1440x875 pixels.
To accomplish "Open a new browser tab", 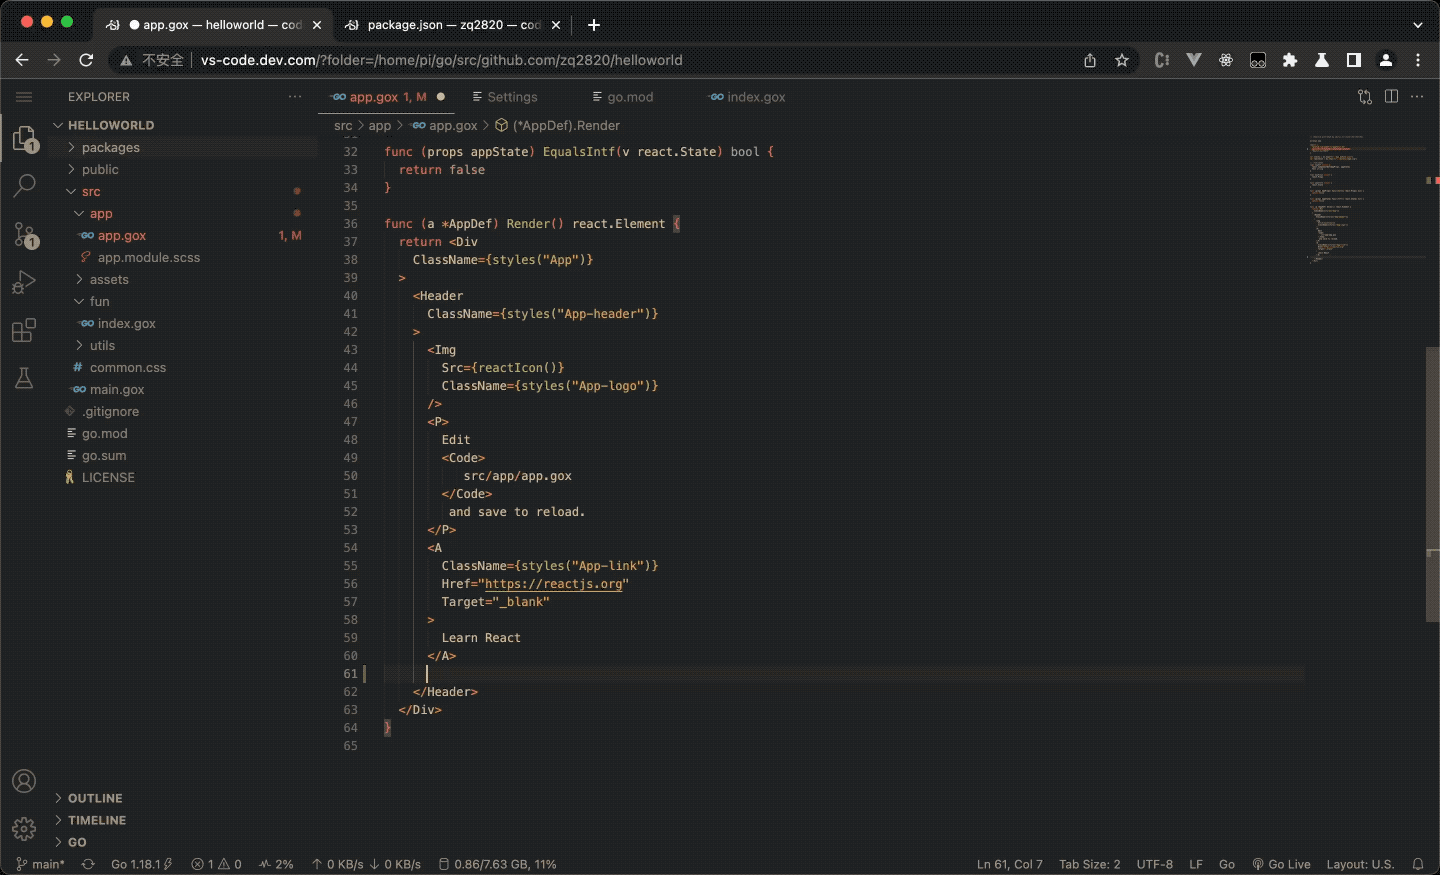I will (x=594, y=25).
